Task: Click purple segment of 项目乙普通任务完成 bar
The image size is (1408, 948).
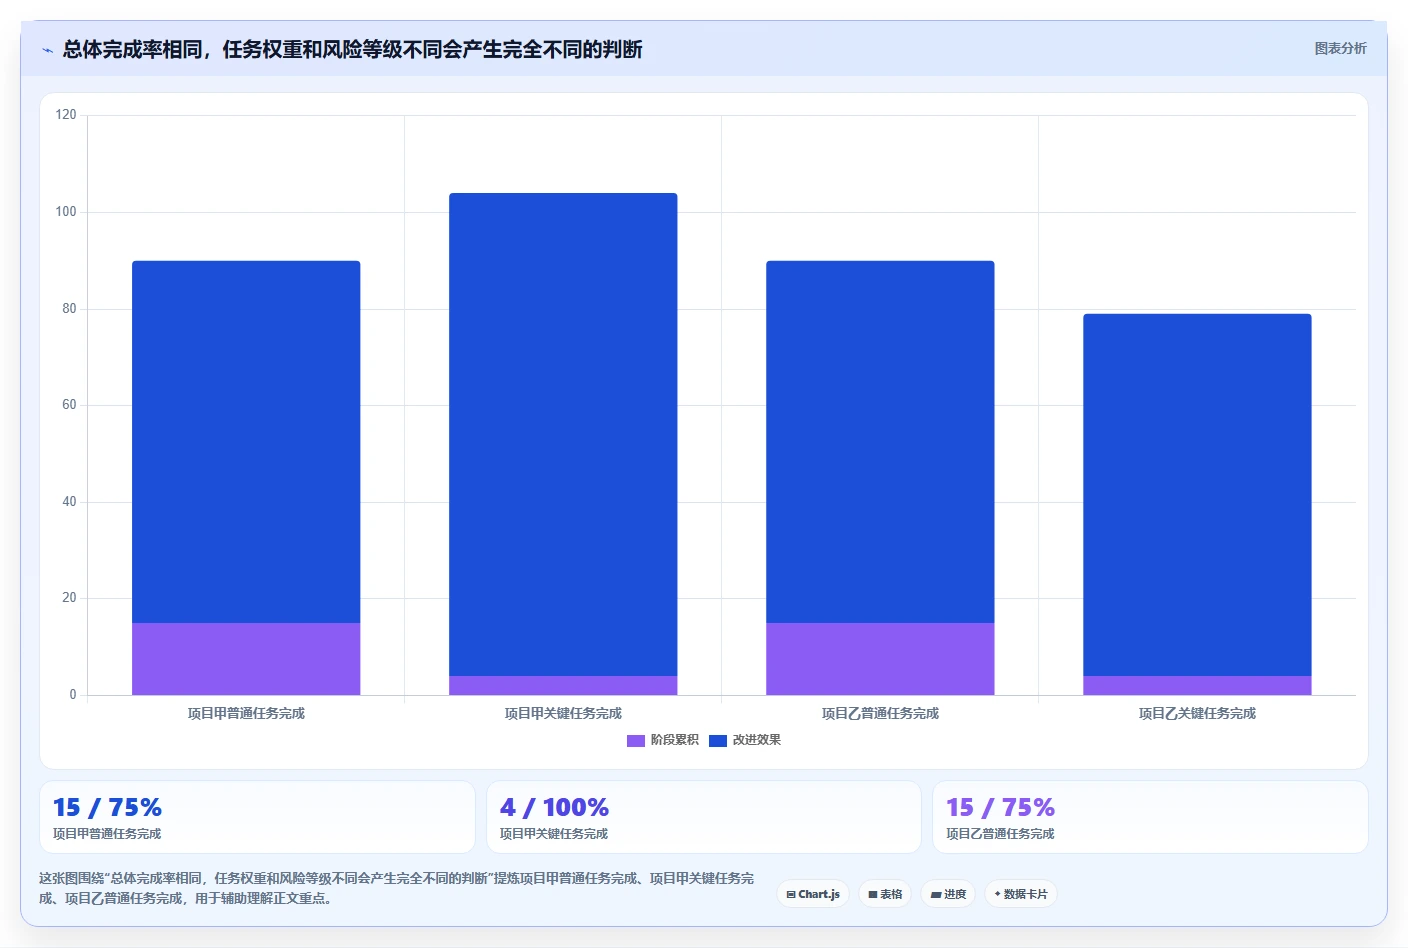Action: 880,659
